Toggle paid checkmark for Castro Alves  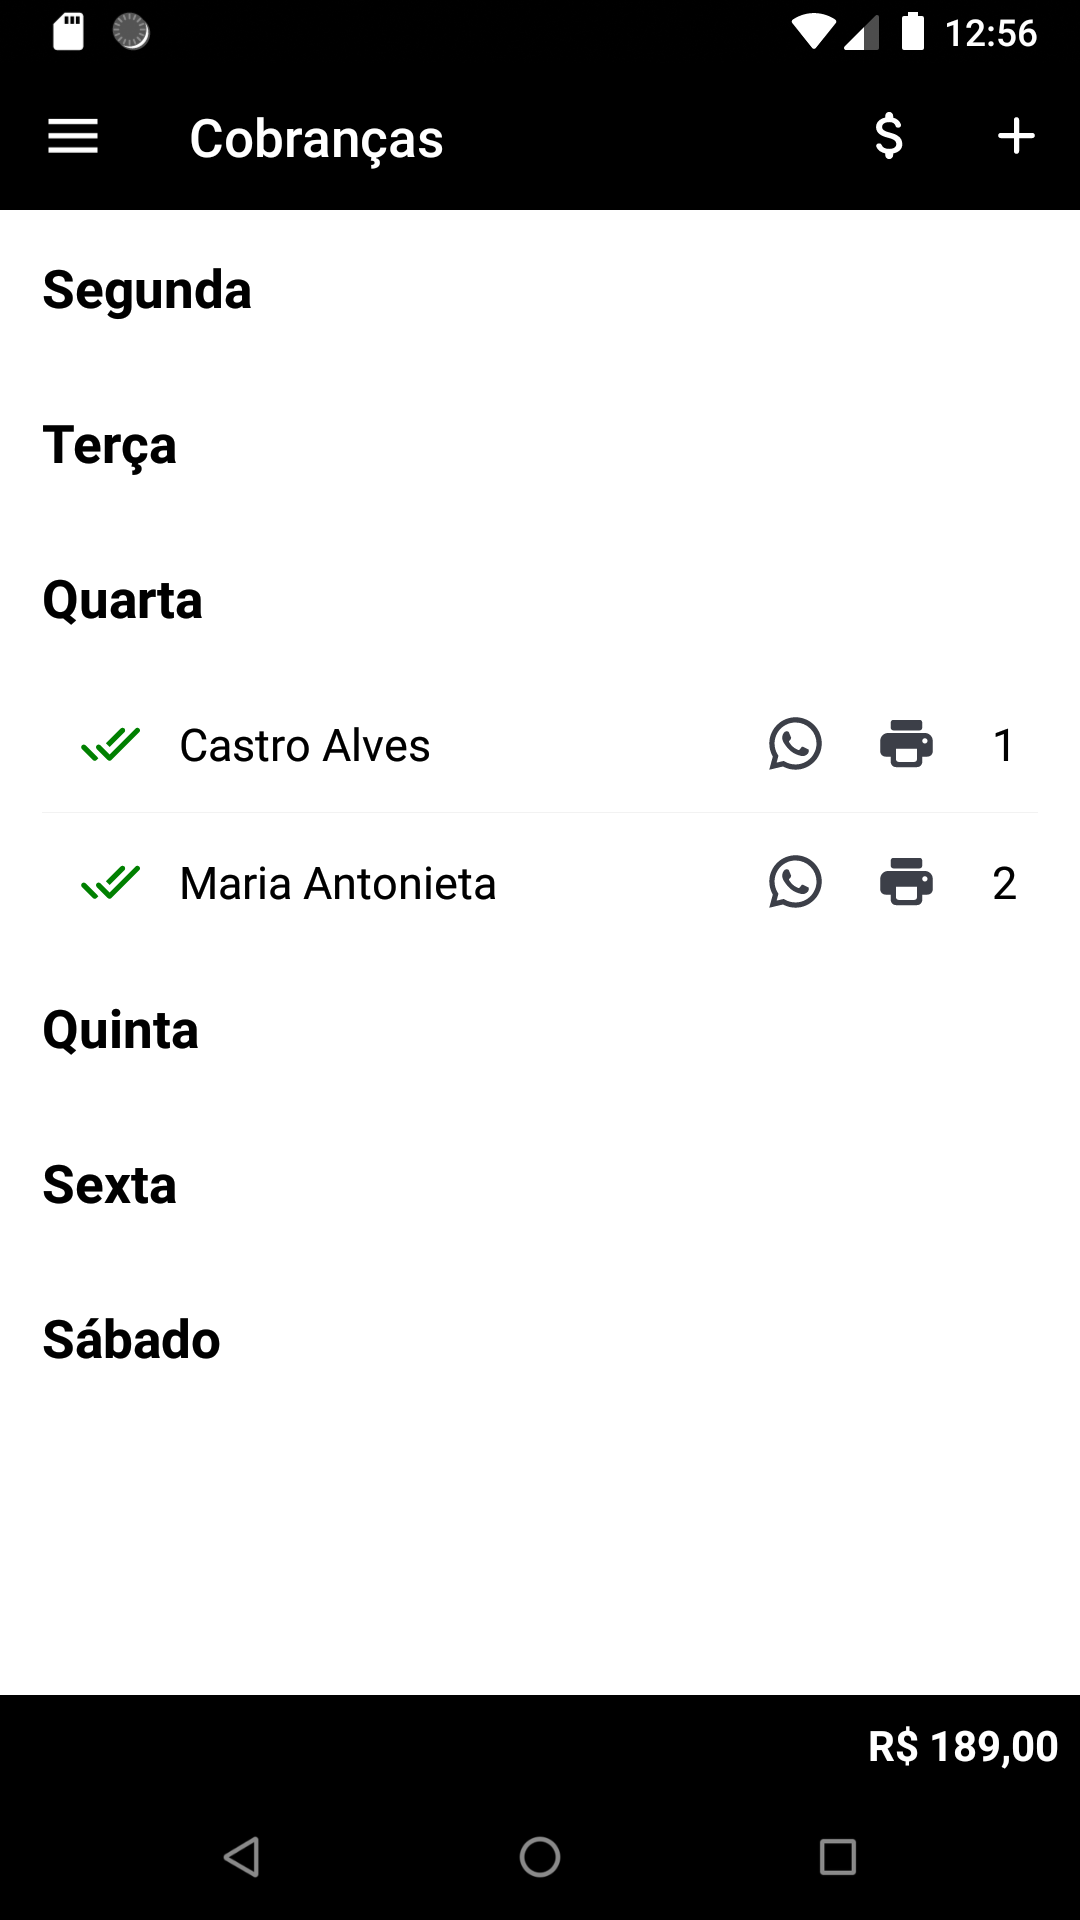(x=110, y=744)
